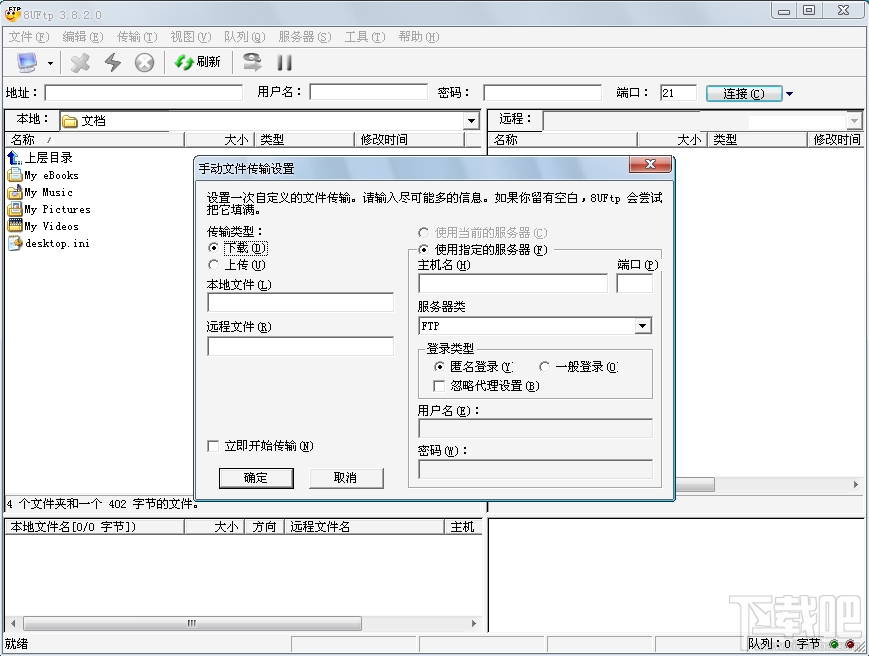Open the 队列 menu
The image size is (869, 656).
[x=244, y=37]
